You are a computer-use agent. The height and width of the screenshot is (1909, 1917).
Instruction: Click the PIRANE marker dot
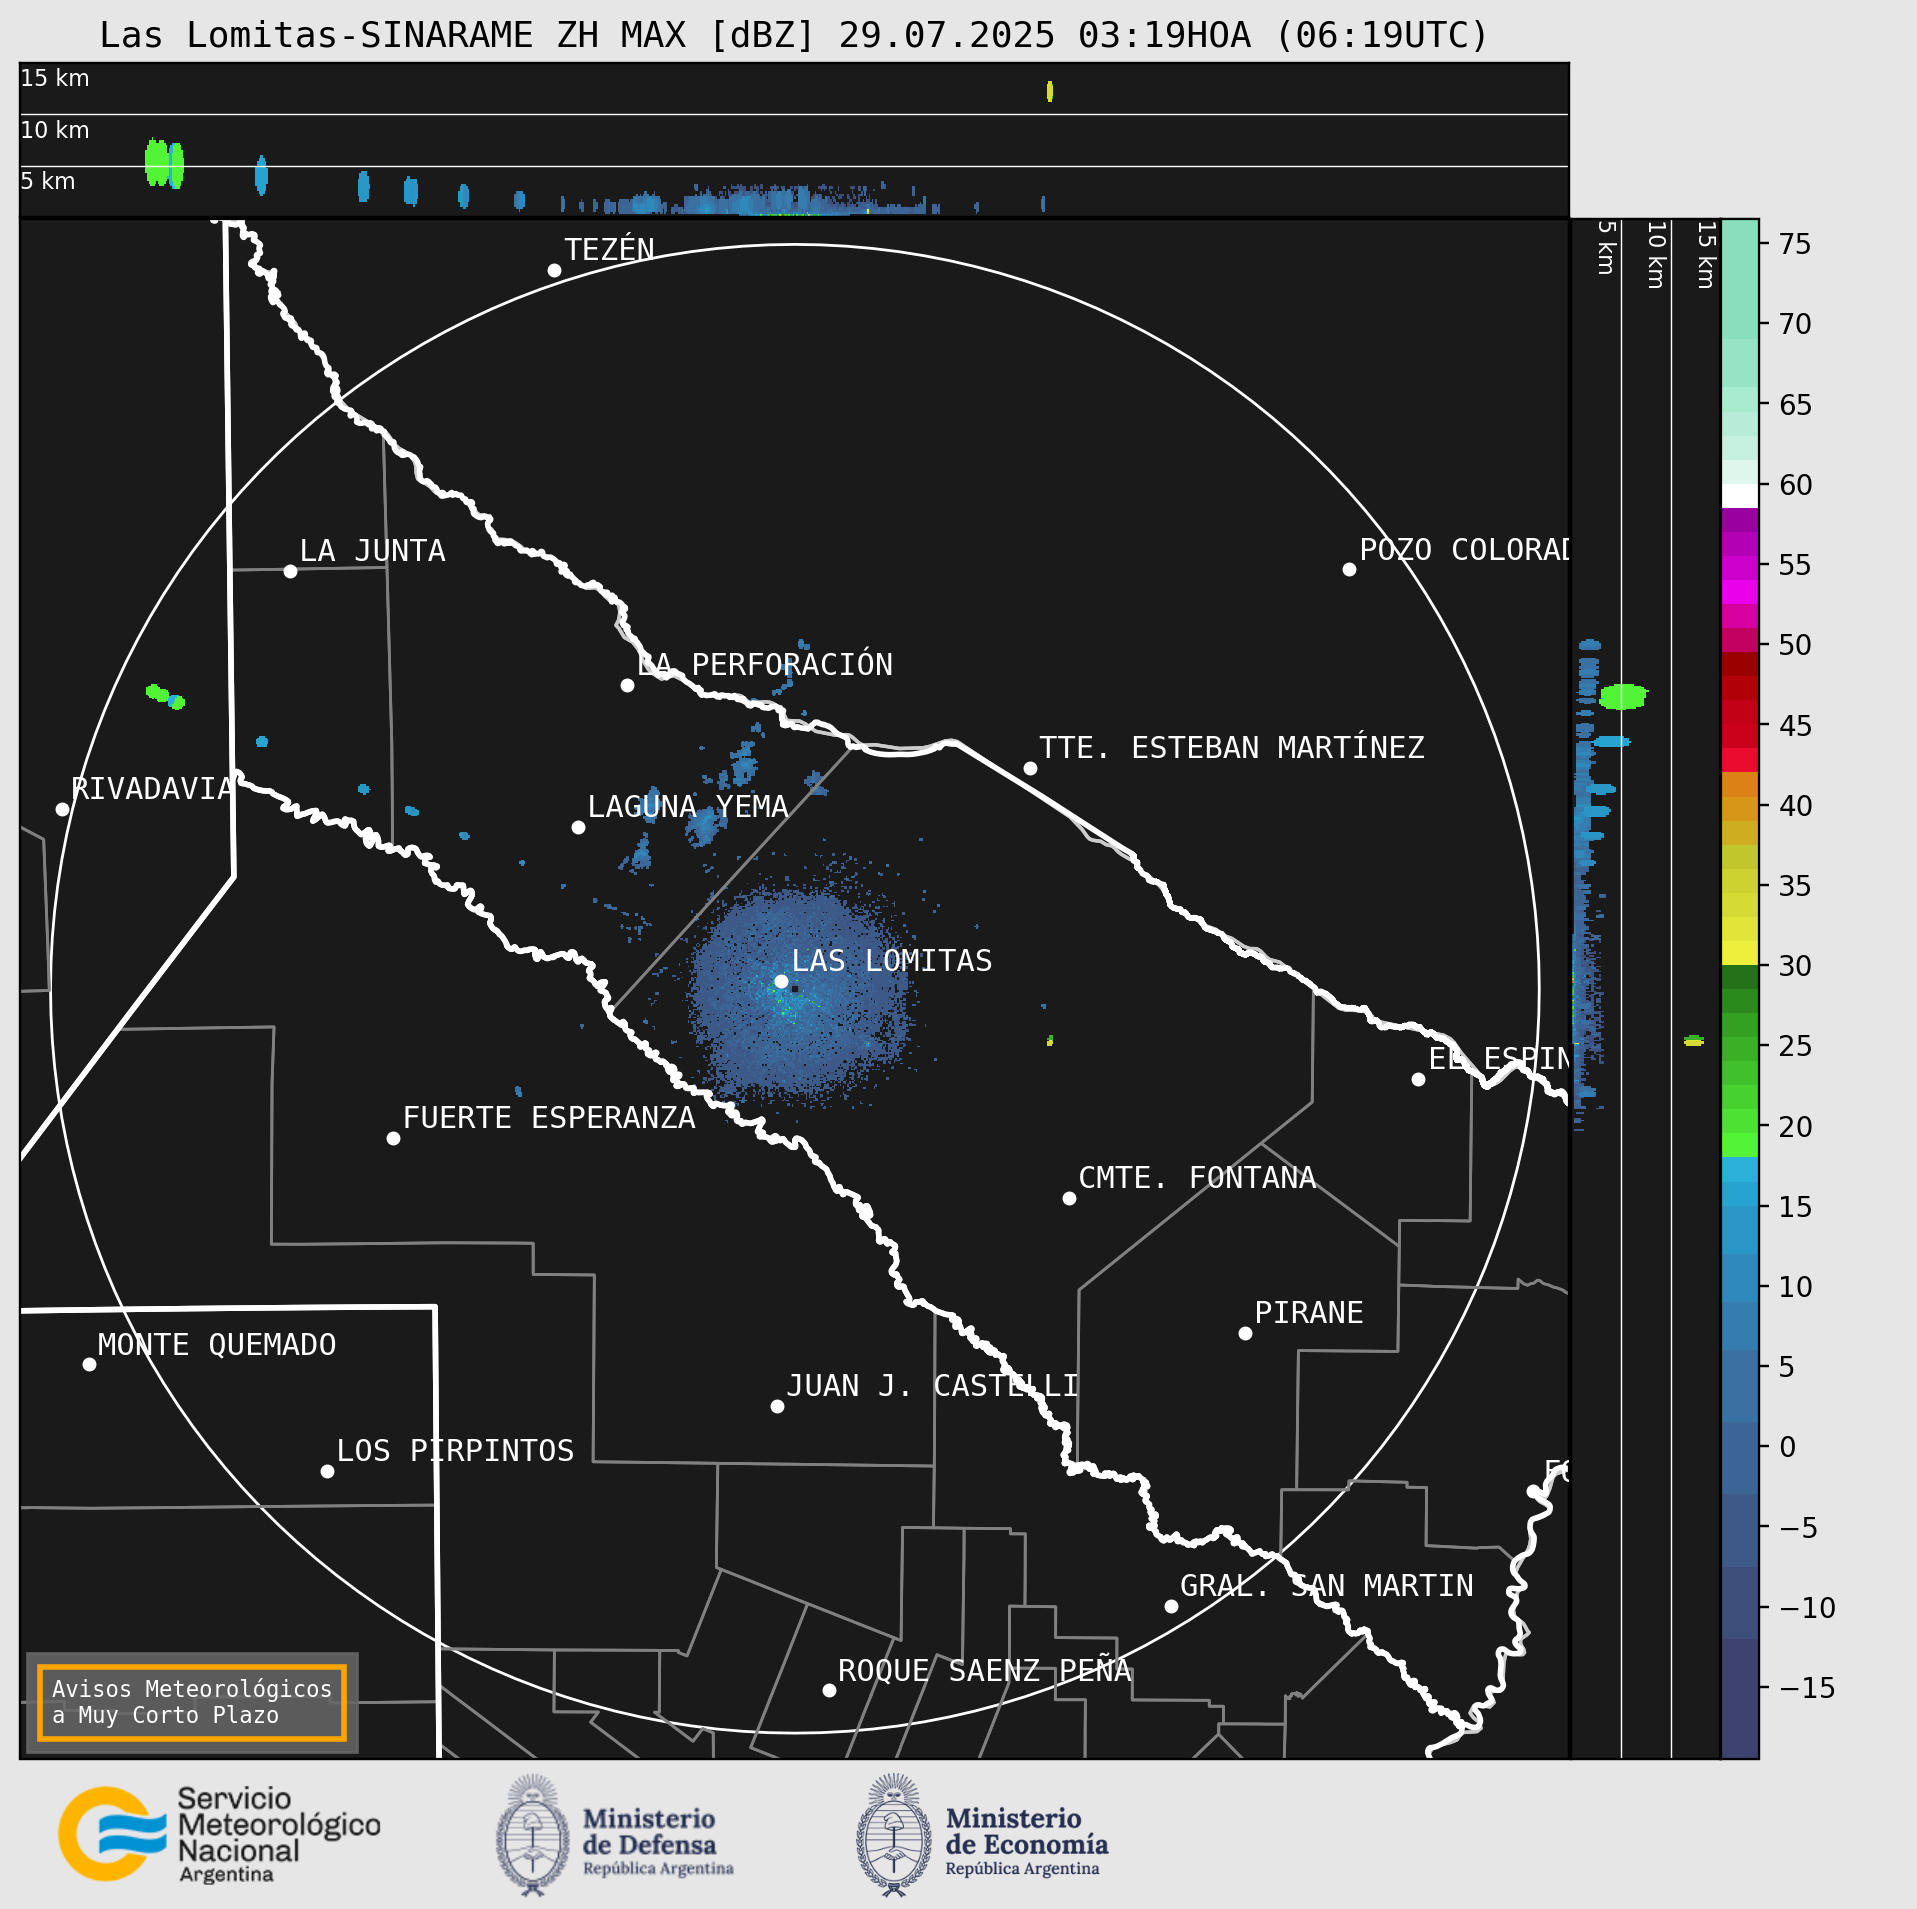coord(1245,1333)
